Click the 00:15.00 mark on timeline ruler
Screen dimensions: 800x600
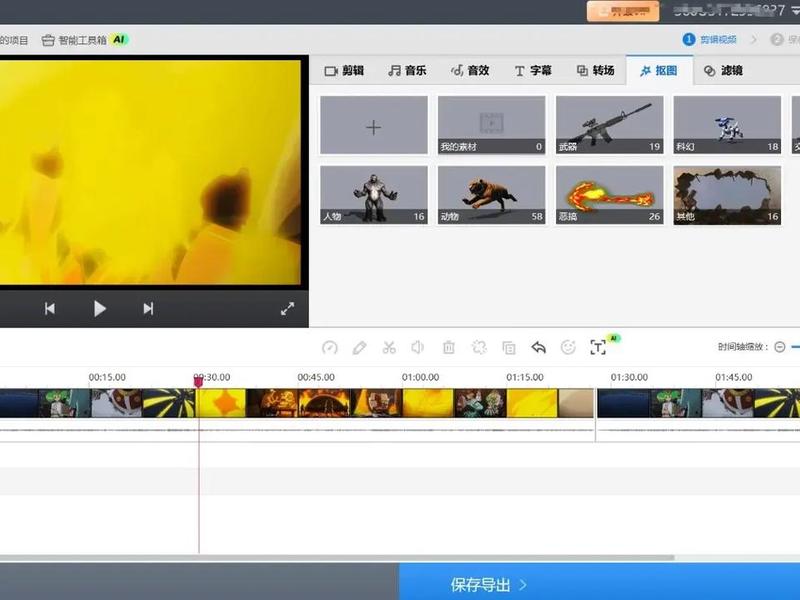(x=107, y=377)
